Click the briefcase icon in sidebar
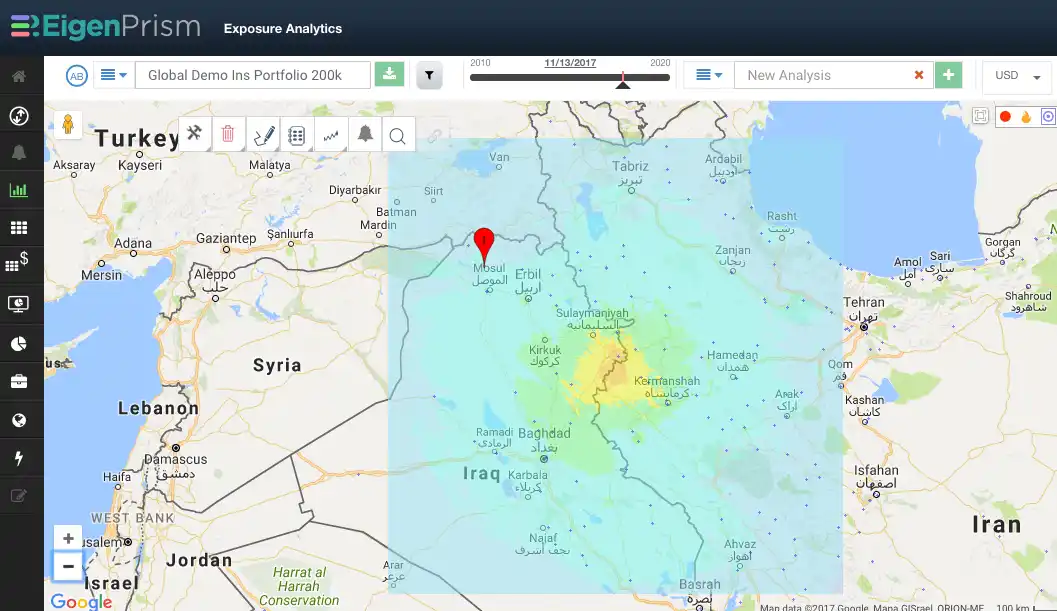This screenshot has height=611, width=1057. (x=19, y=382)
